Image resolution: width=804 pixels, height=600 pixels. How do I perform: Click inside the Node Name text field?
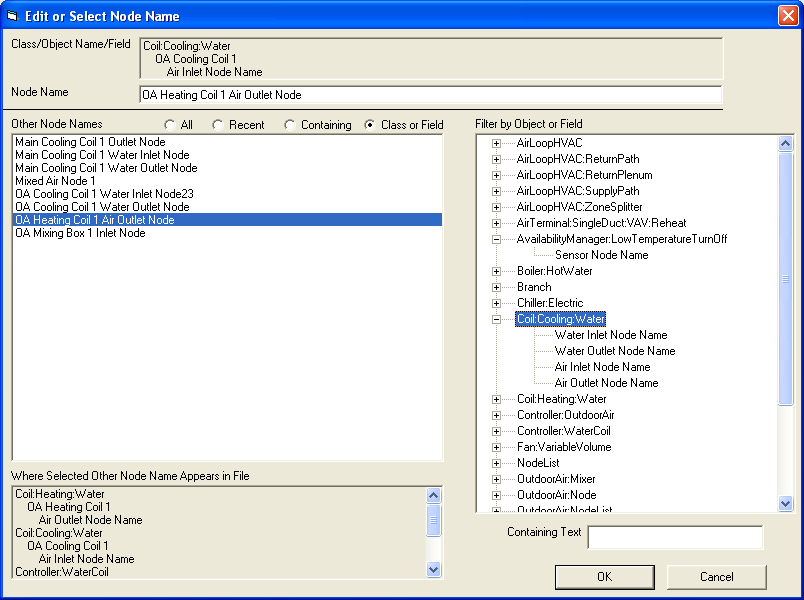click(400, 96)
